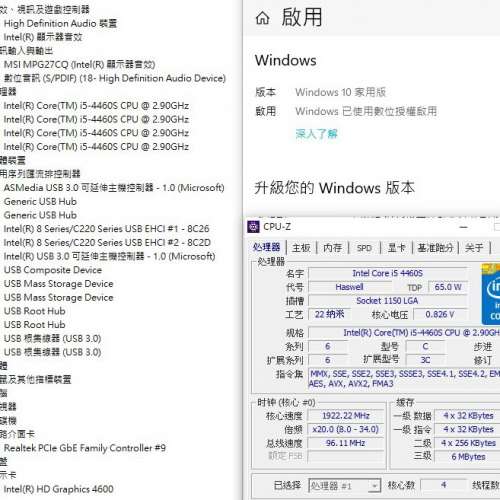Click the home icon beside 啟用

[x=262, y=18]
